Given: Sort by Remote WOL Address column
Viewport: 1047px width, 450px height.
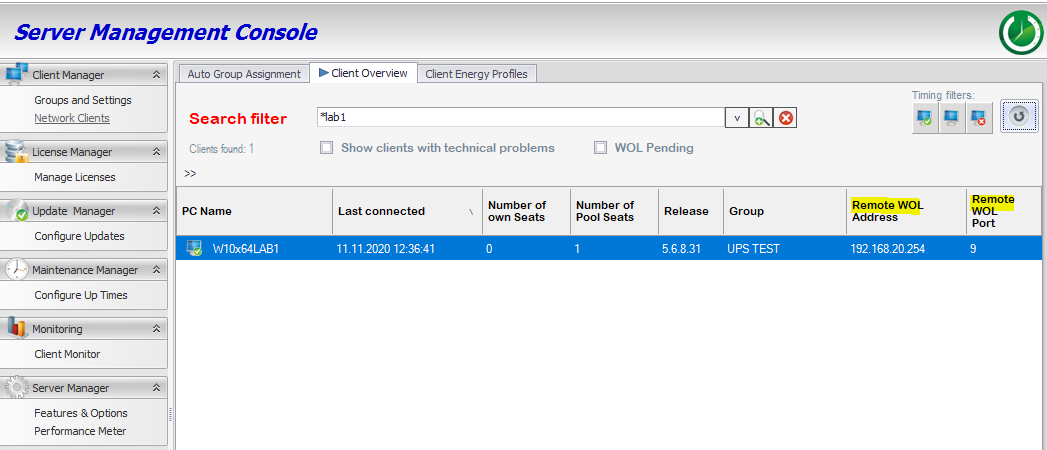Looking at the screenshot, I should 906,211.
